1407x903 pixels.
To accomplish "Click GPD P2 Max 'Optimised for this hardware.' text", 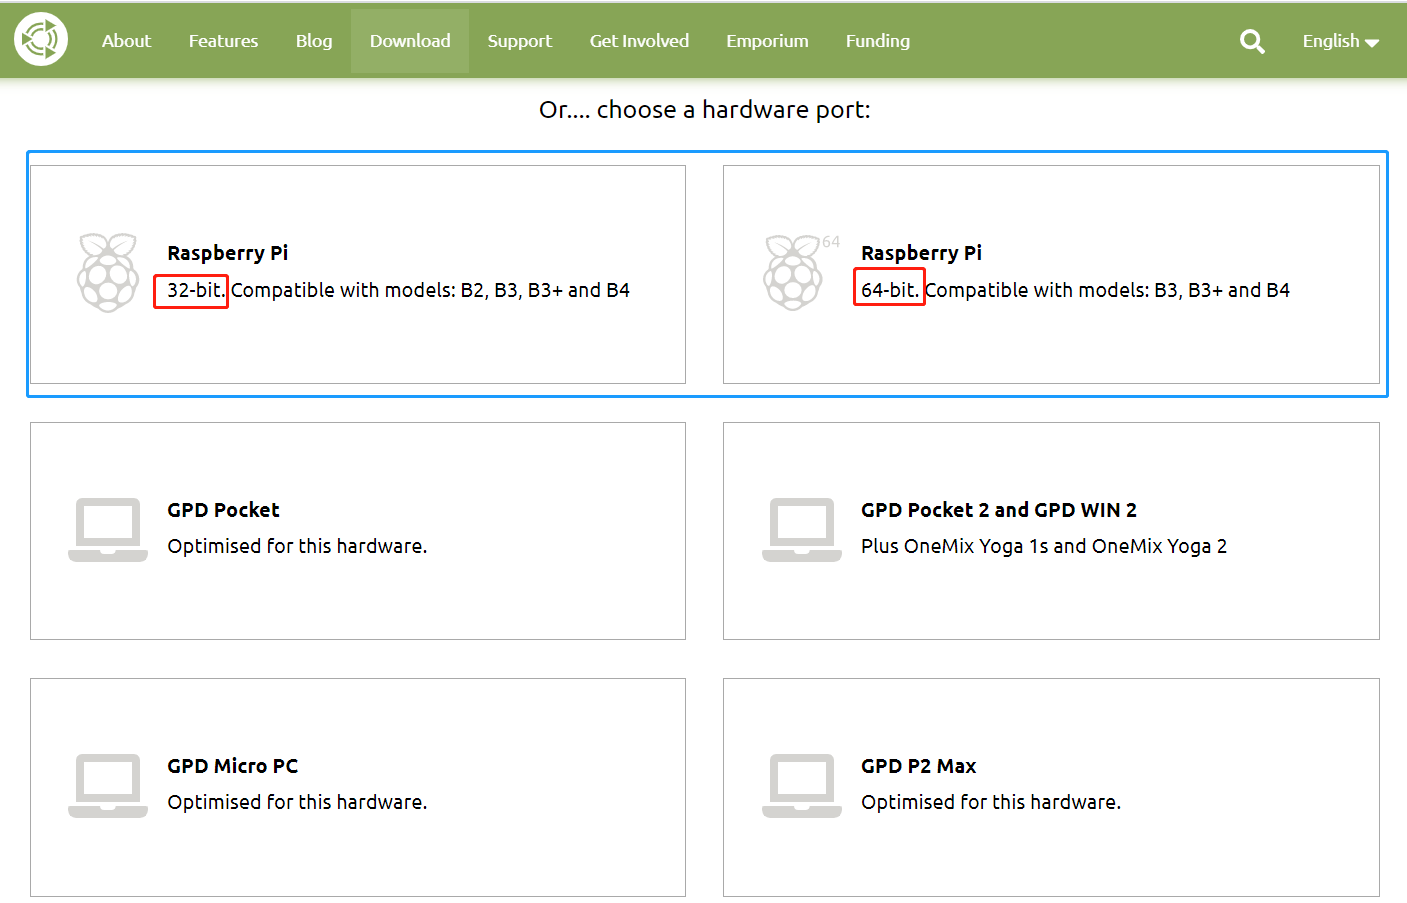I will (x=991, y=802).
